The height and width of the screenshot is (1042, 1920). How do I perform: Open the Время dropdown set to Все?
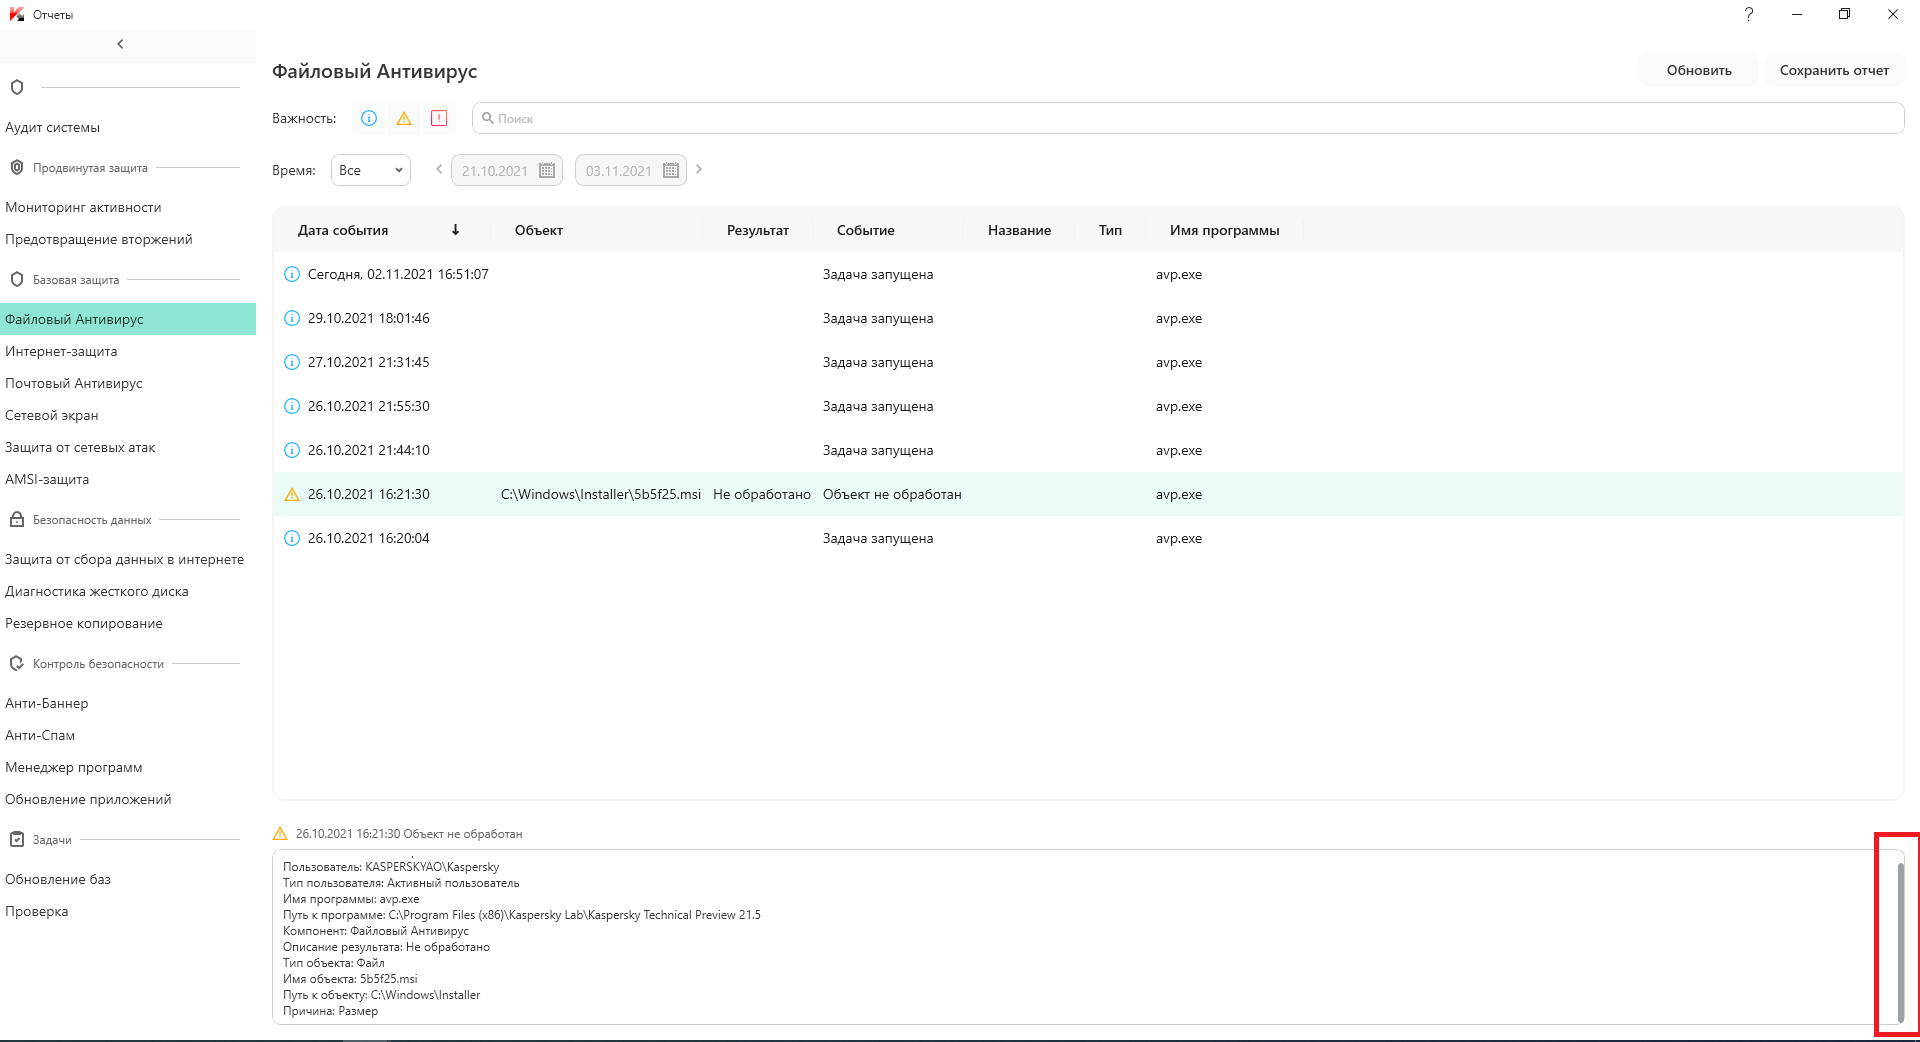tap(370, 170)
